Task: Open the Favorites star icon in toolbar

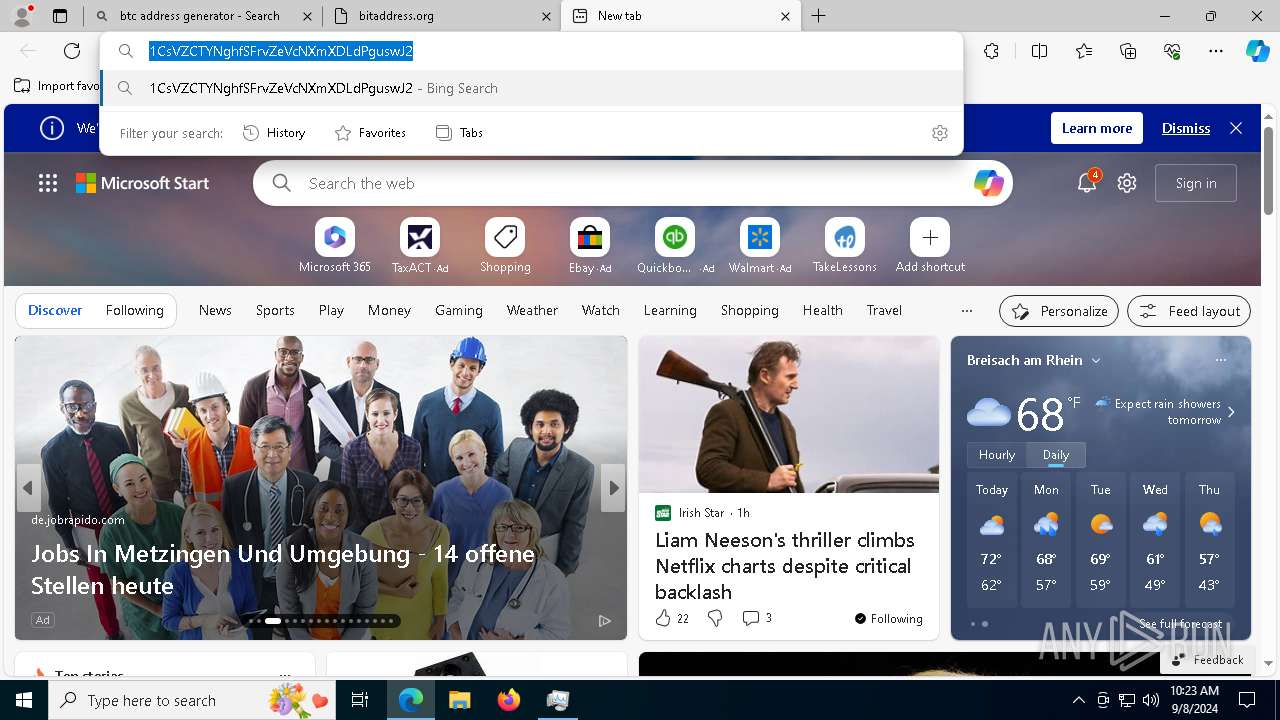Action: click(x=1084, y=51)
